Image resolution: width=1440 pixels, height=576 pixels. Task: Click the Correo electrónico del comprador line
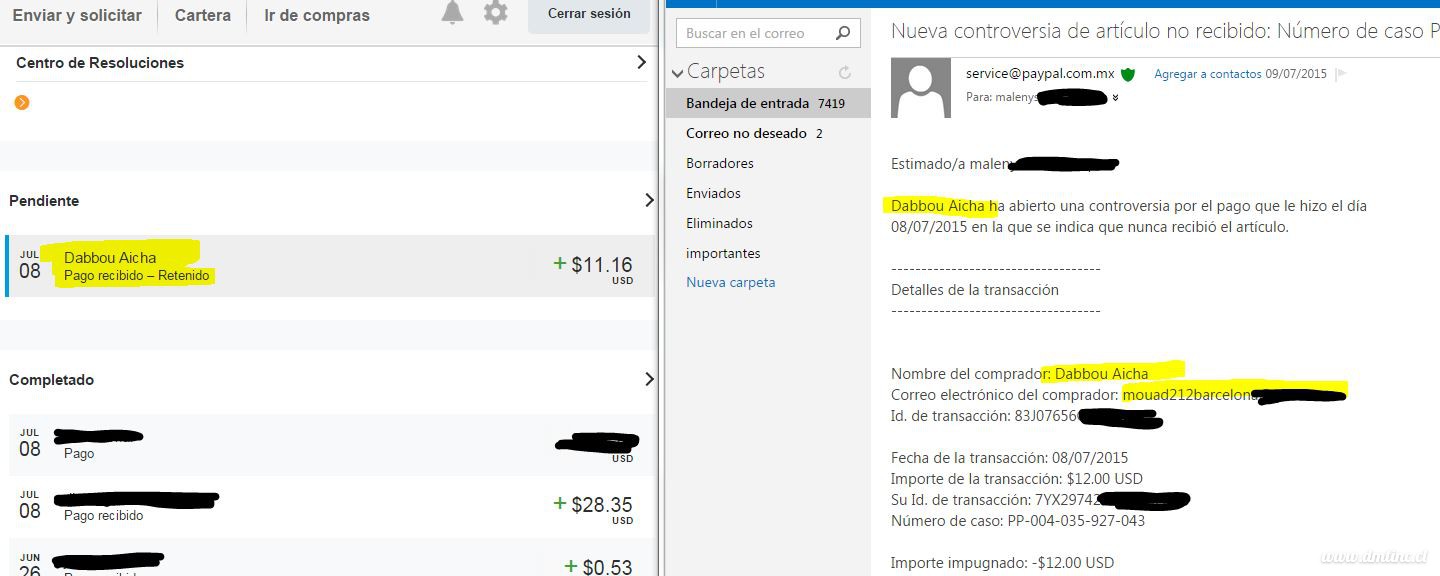click(1118, 394)
